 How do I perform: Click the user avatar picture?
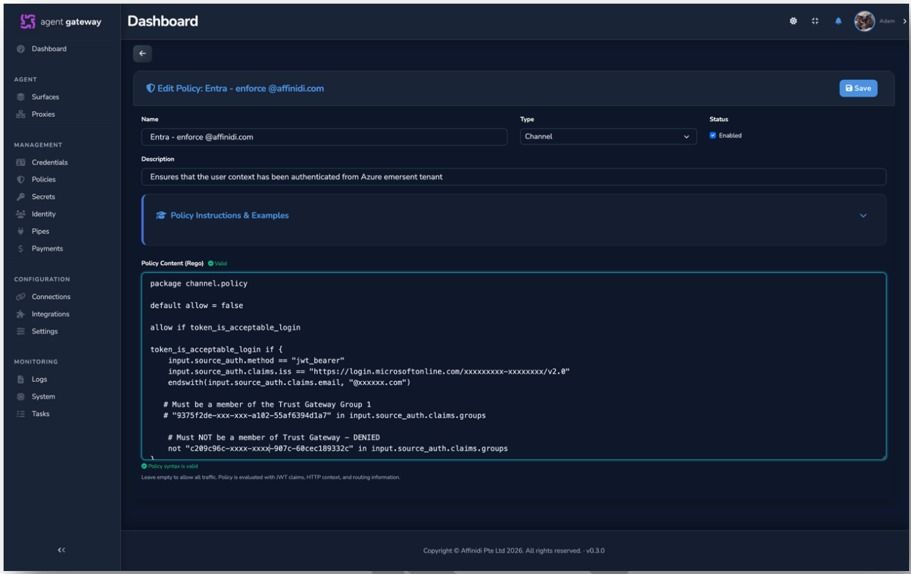pos(864,21)
